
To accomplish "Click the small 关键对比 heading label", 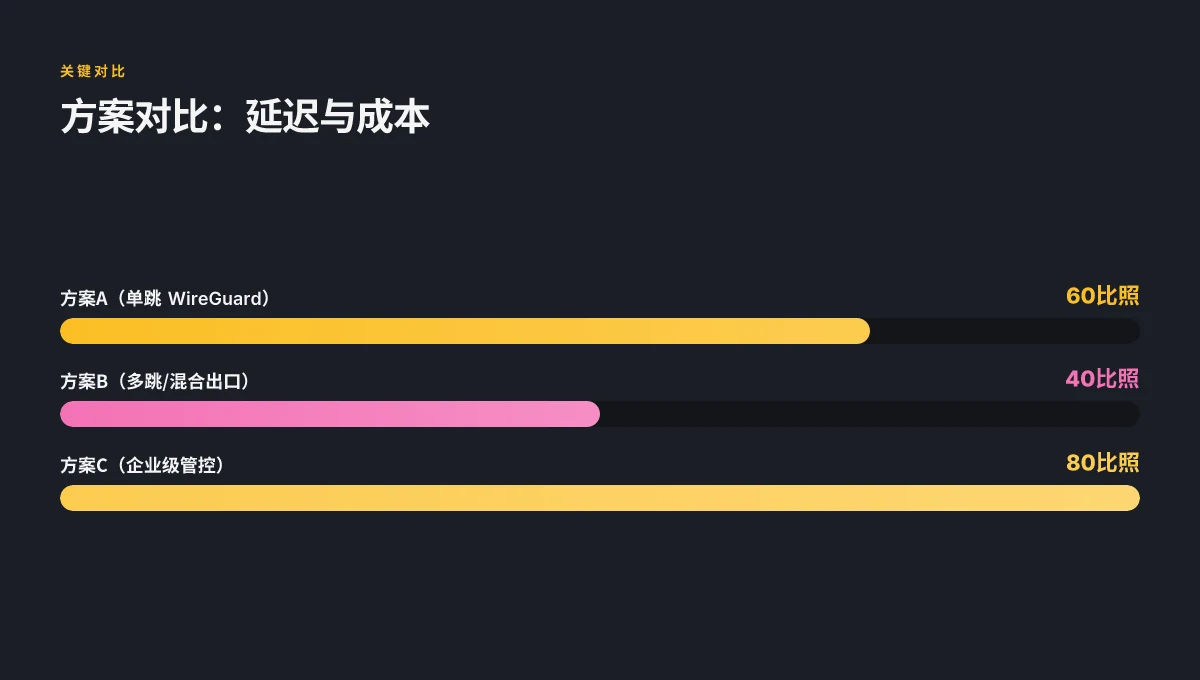I will coord(93,72).
